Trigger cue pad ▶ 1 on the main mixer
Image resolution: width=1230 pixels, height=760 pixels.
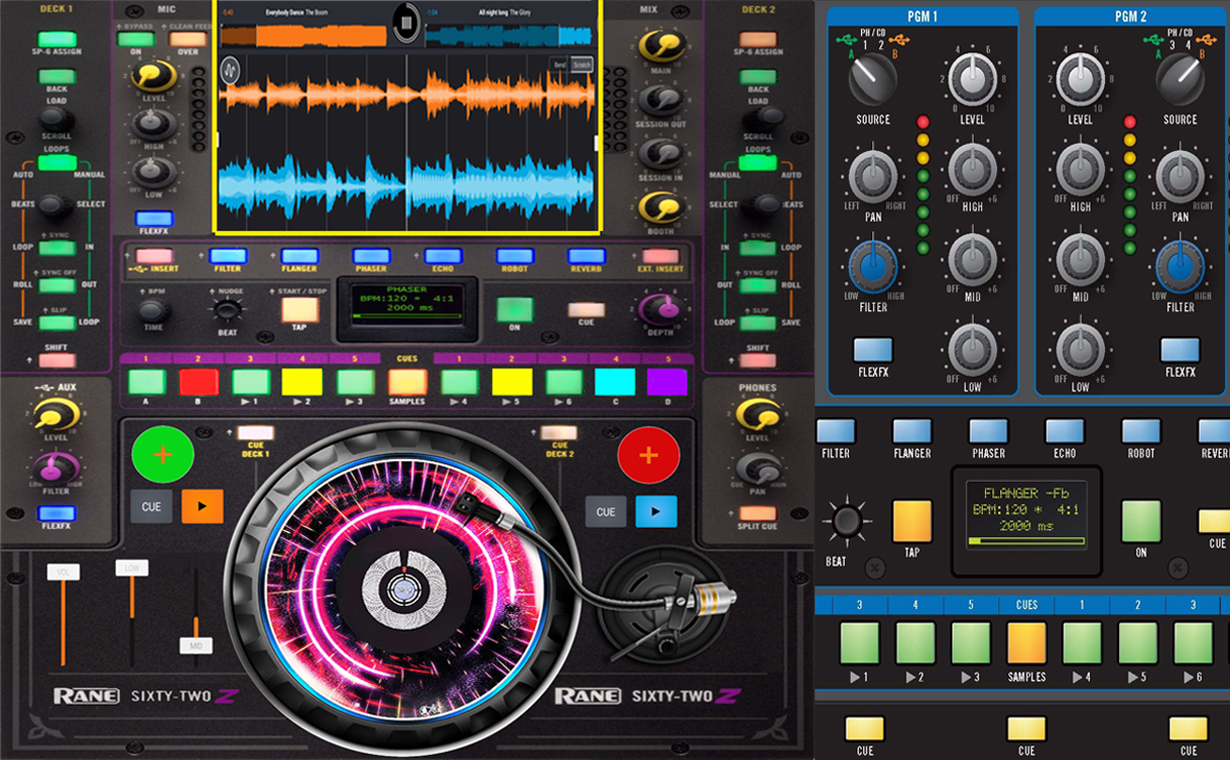point(252,382)
